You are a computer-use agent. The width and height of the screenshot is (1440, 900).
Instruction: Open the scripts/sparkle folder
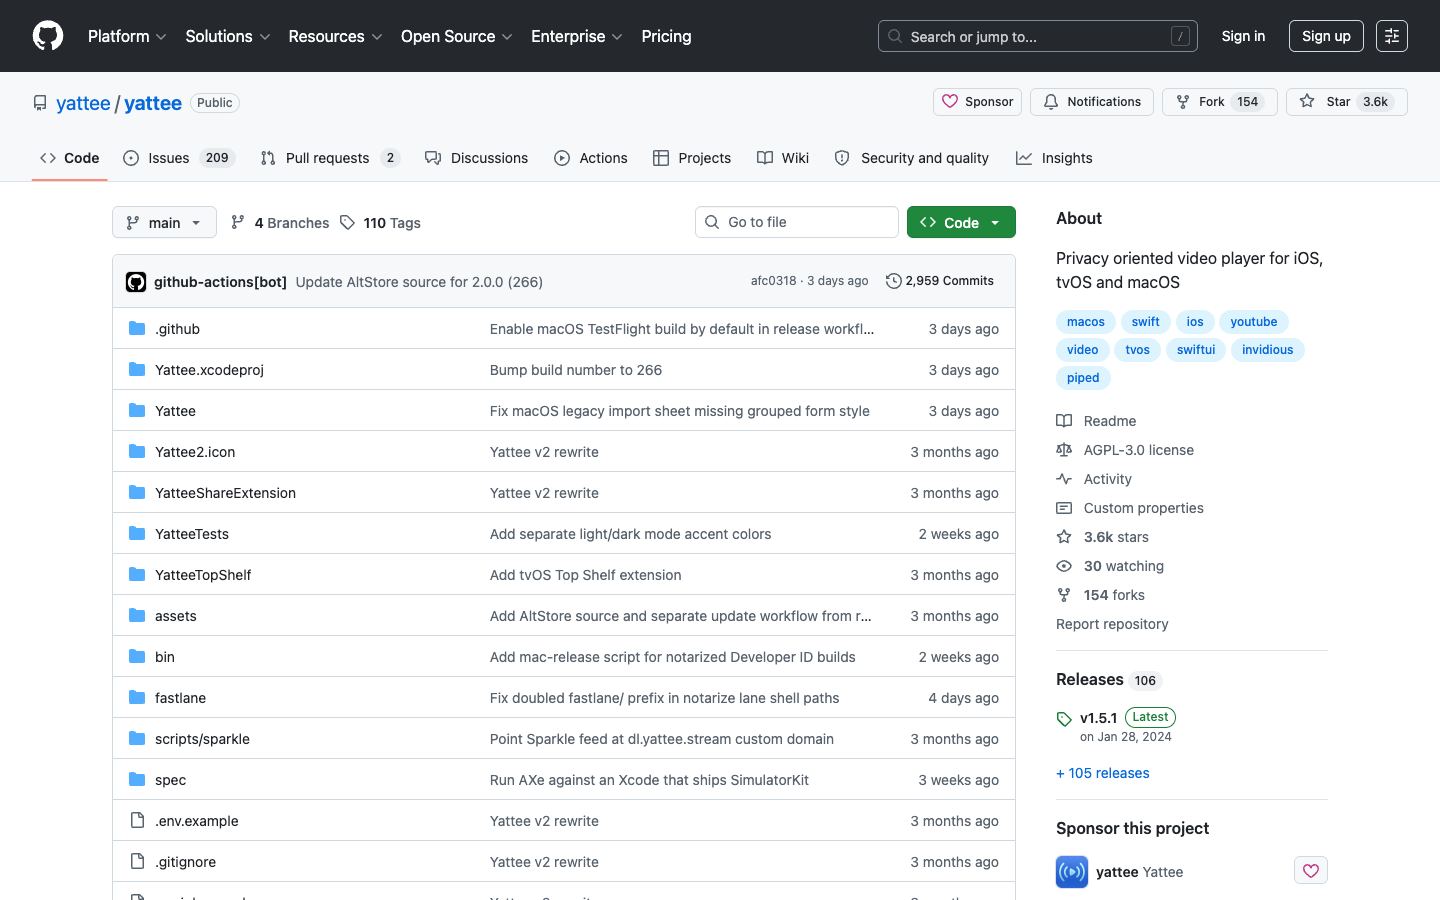click(202, 739)
